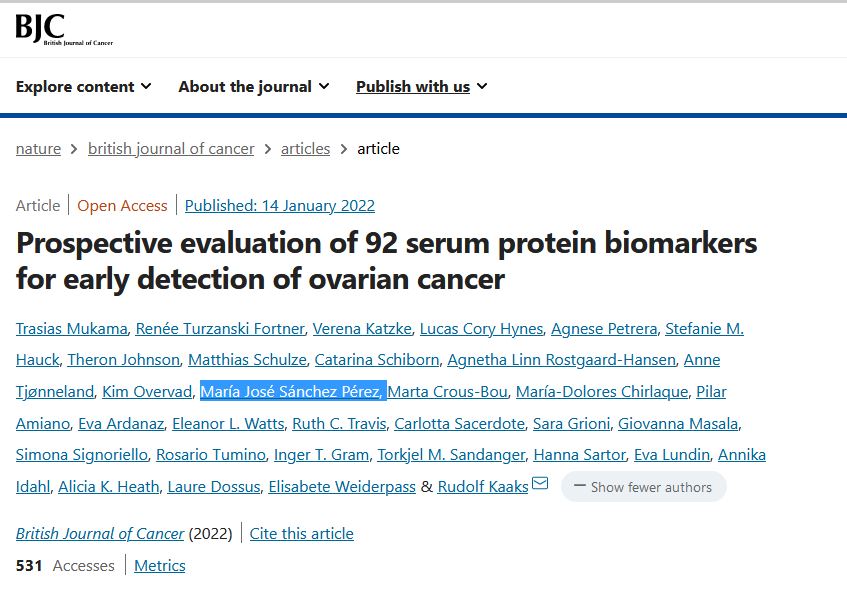Click the Published: 14 January 2022 link
This screenshot has width=847, height=590.
pos(280,206)
